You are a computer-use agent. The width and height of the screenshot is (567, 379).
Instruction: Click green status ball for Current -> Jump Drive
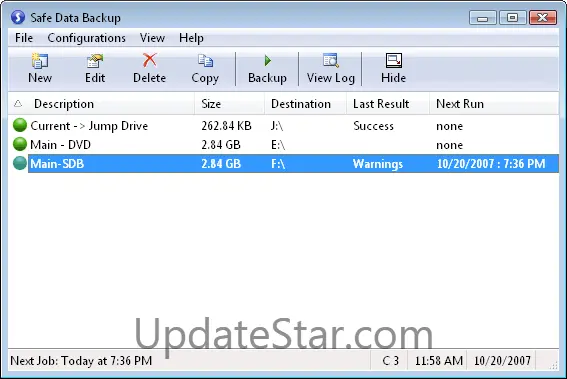20,125
